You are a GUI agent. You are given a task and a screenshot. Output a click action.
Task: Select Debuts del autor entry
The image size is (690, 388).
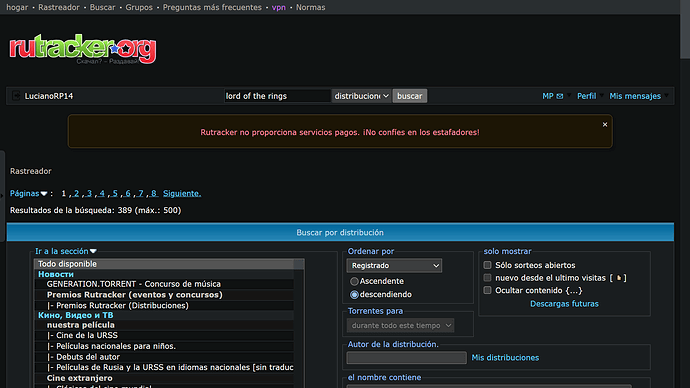164,357
